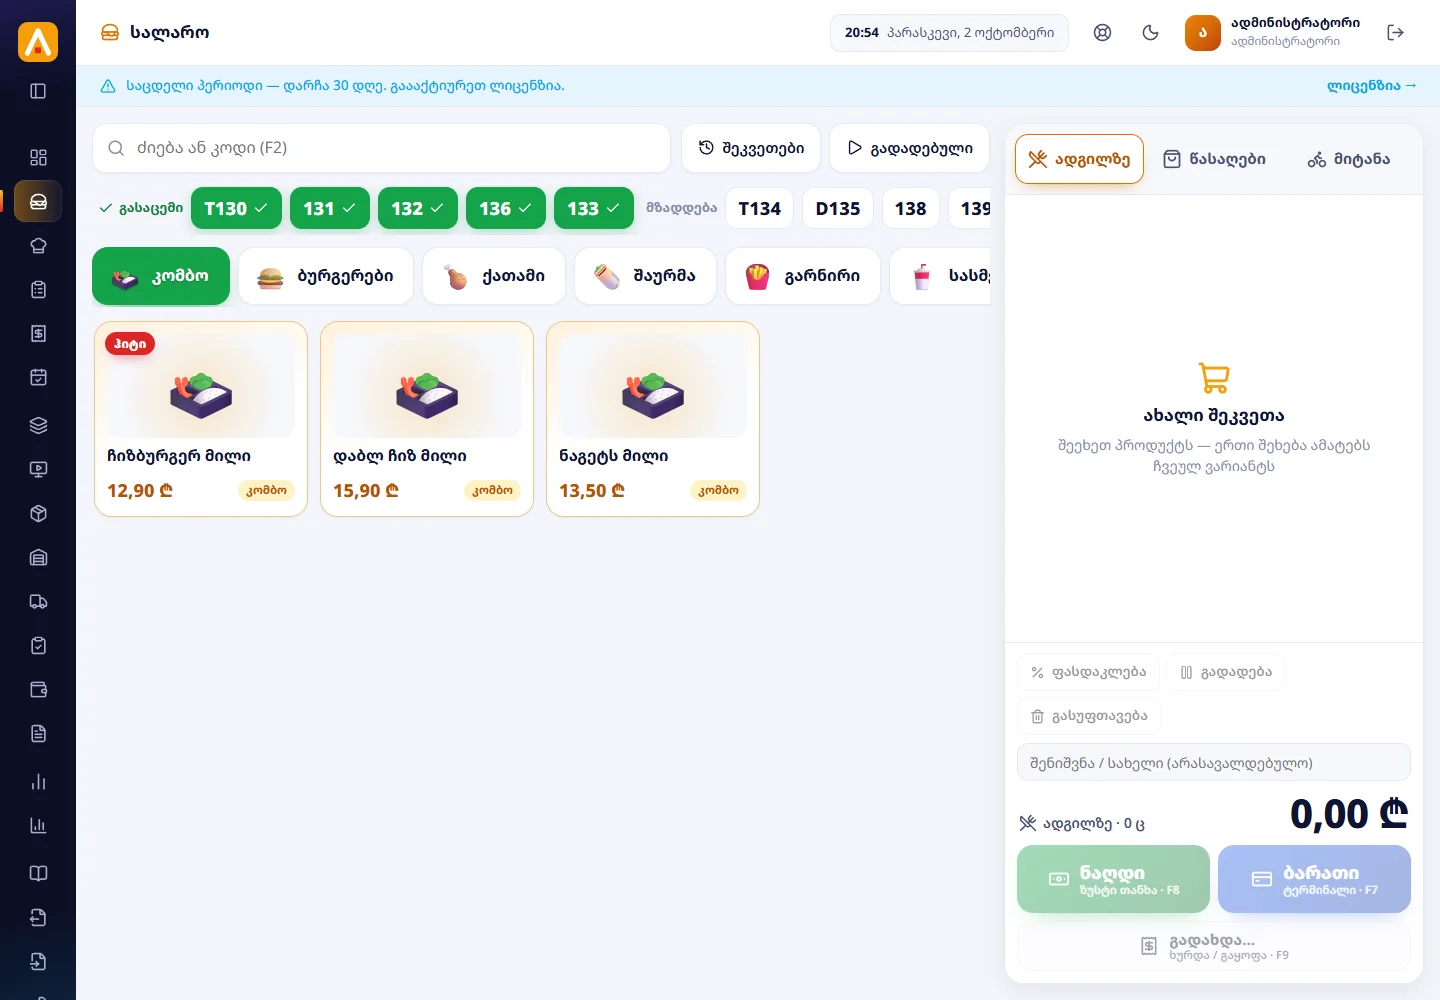This screenshot has height=1000, width=1440.
Task: Click the support lifebuoy icon in header
Action: point(1102,32)
